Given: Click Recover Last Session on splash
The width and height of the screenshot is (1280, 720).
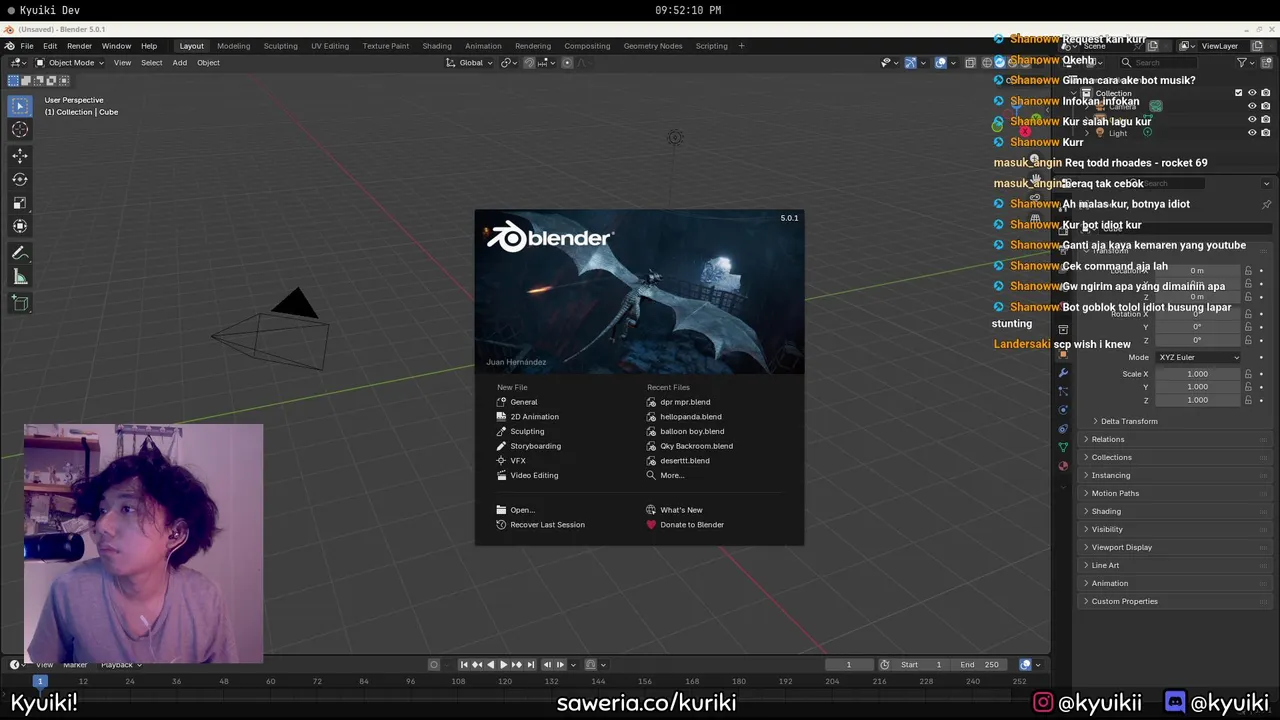Looking at the screenshot, I should pos(547,525).
